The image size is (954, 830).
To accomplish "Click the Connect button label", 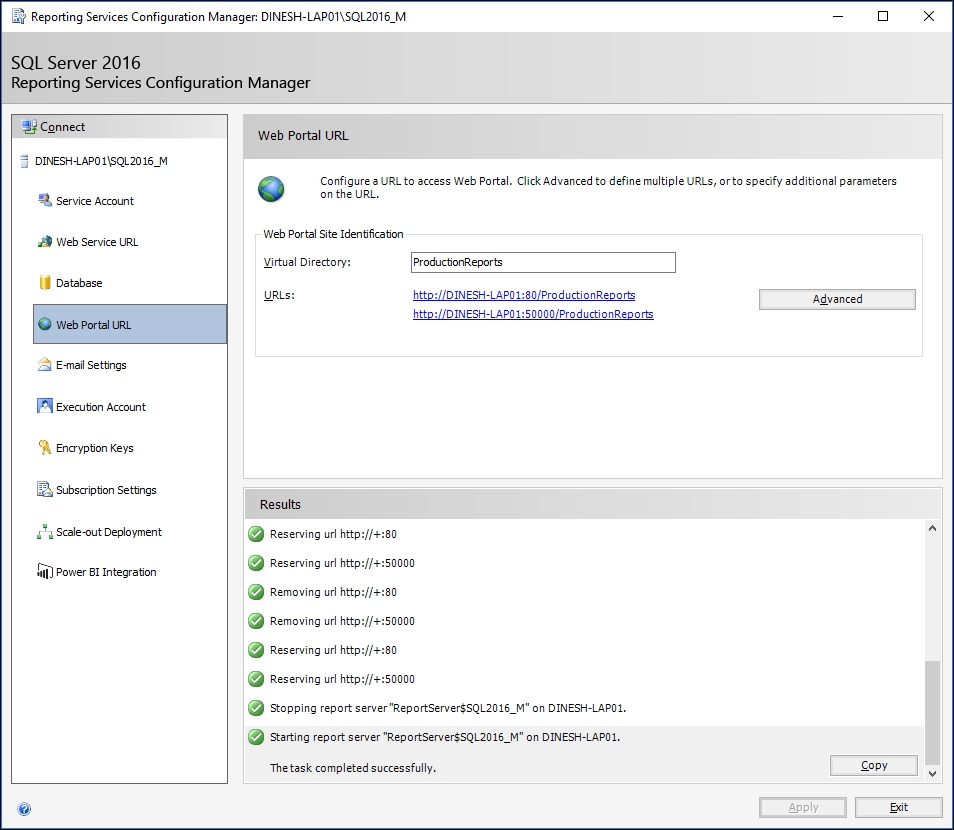I will [x=63, y=127].
